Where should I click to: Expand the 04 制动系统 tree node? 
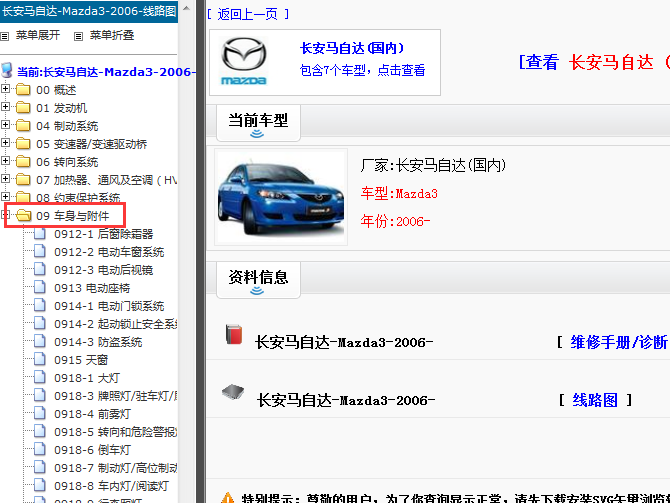(x=6, y=125)
